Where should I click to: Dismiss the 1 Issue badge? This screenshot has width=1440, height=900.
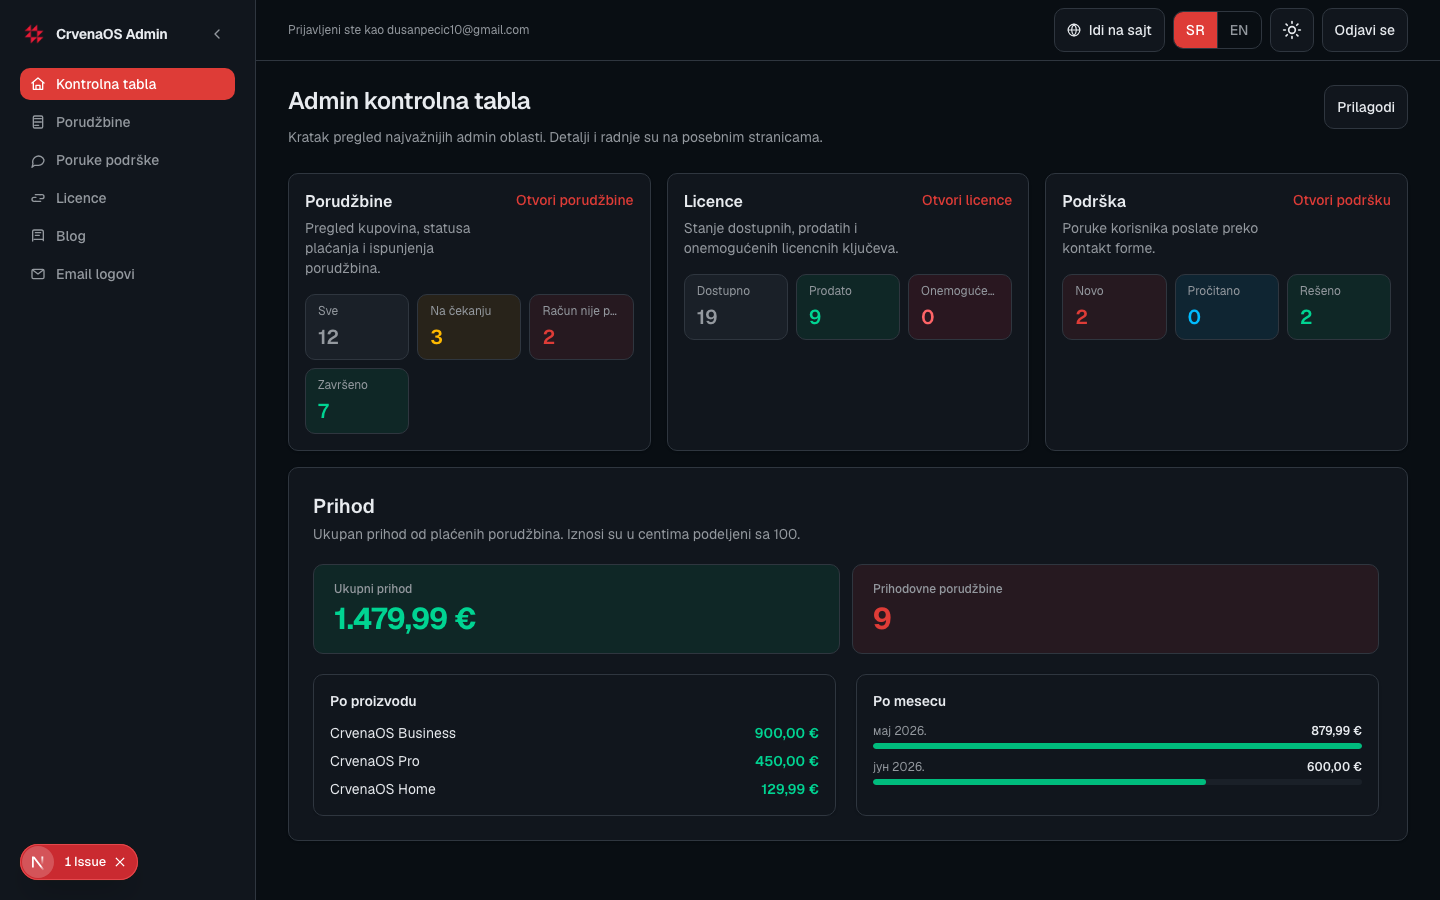[120, 862]
